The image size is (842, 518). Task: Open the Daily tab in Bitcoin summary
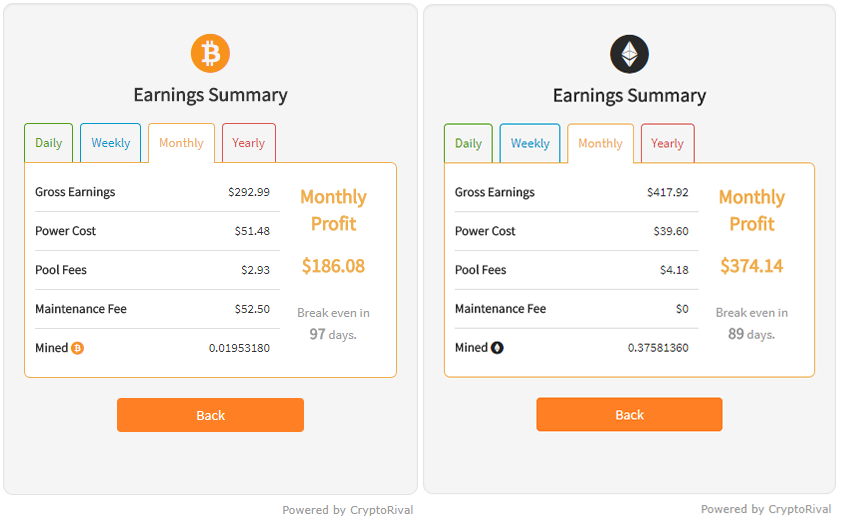click(x=48, y=143)
